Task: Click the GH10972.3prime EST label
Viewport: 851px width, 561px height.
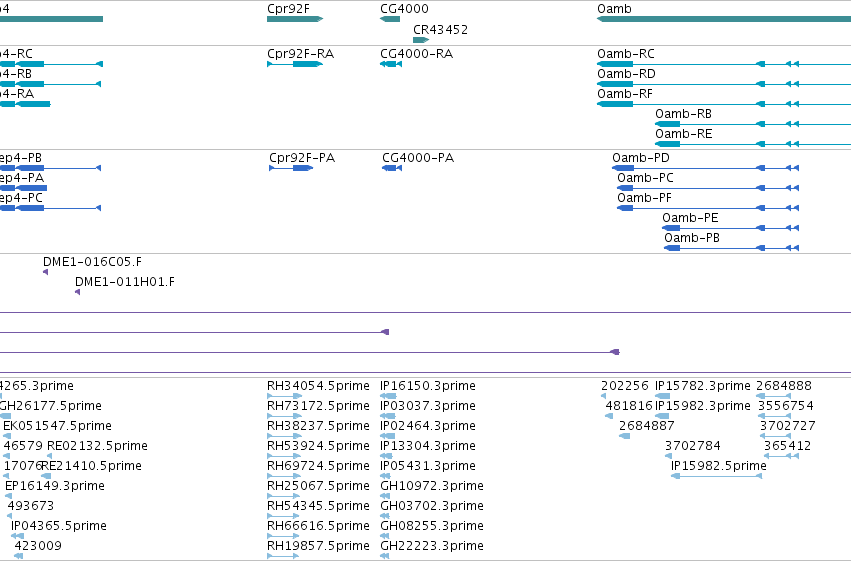Action: (x=431, y=486)
